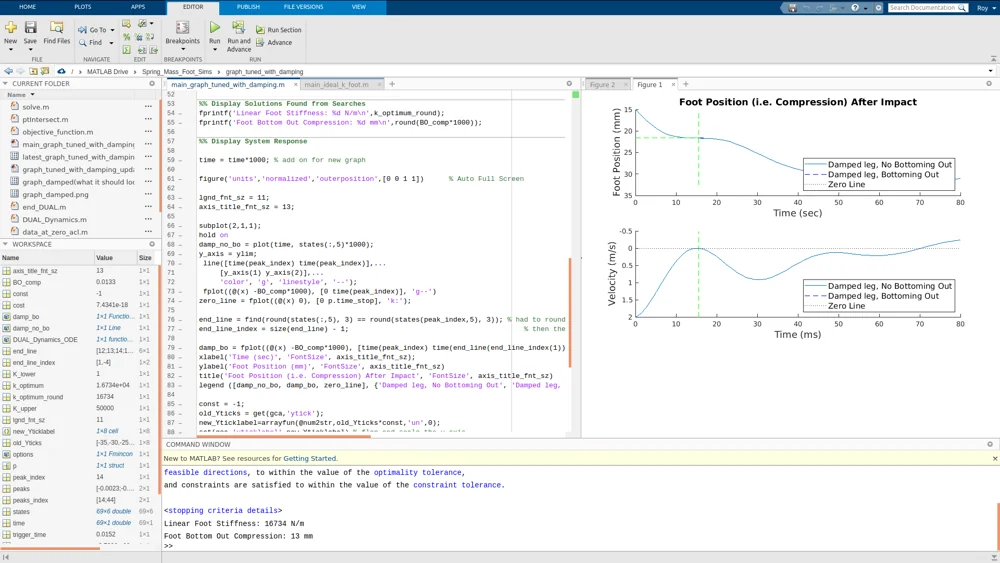Add a new figure tab with plus
Screen dimensions: 1000x563
686,84
